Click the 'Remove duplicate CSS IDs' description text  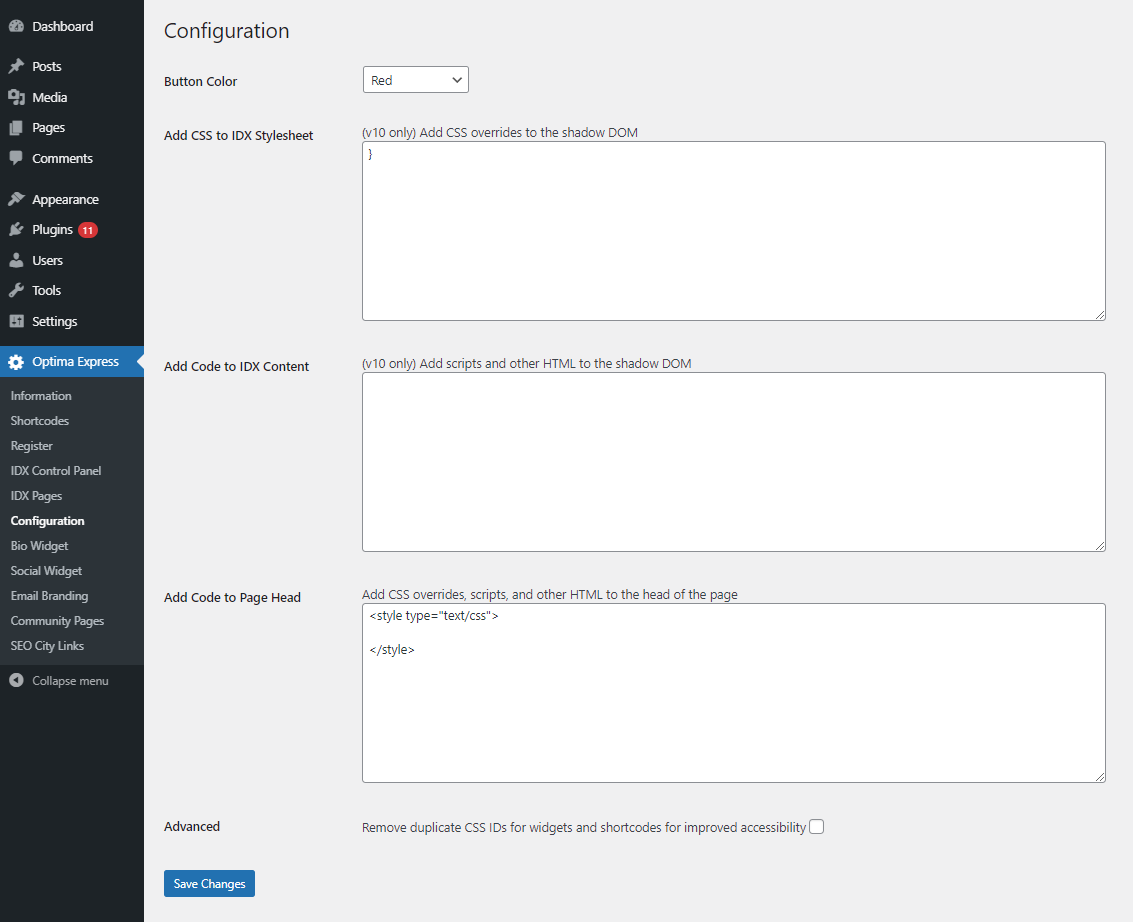(584, 827)
